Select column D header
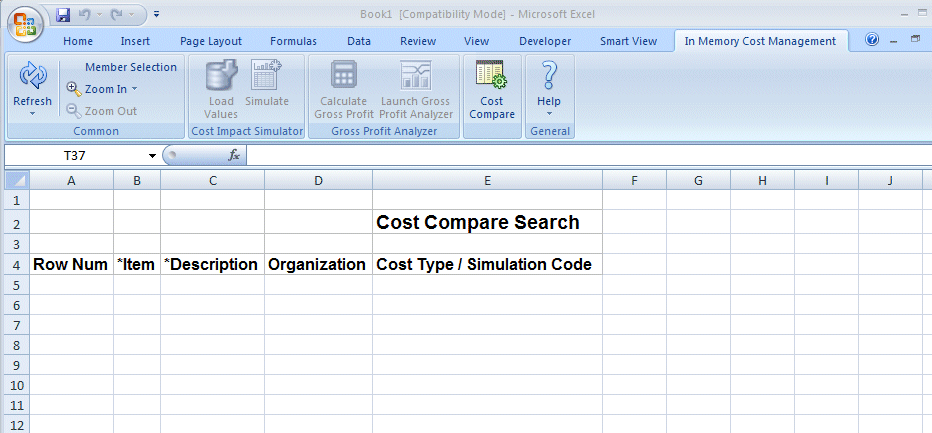 pyautogui.click(x=319, y=181)
